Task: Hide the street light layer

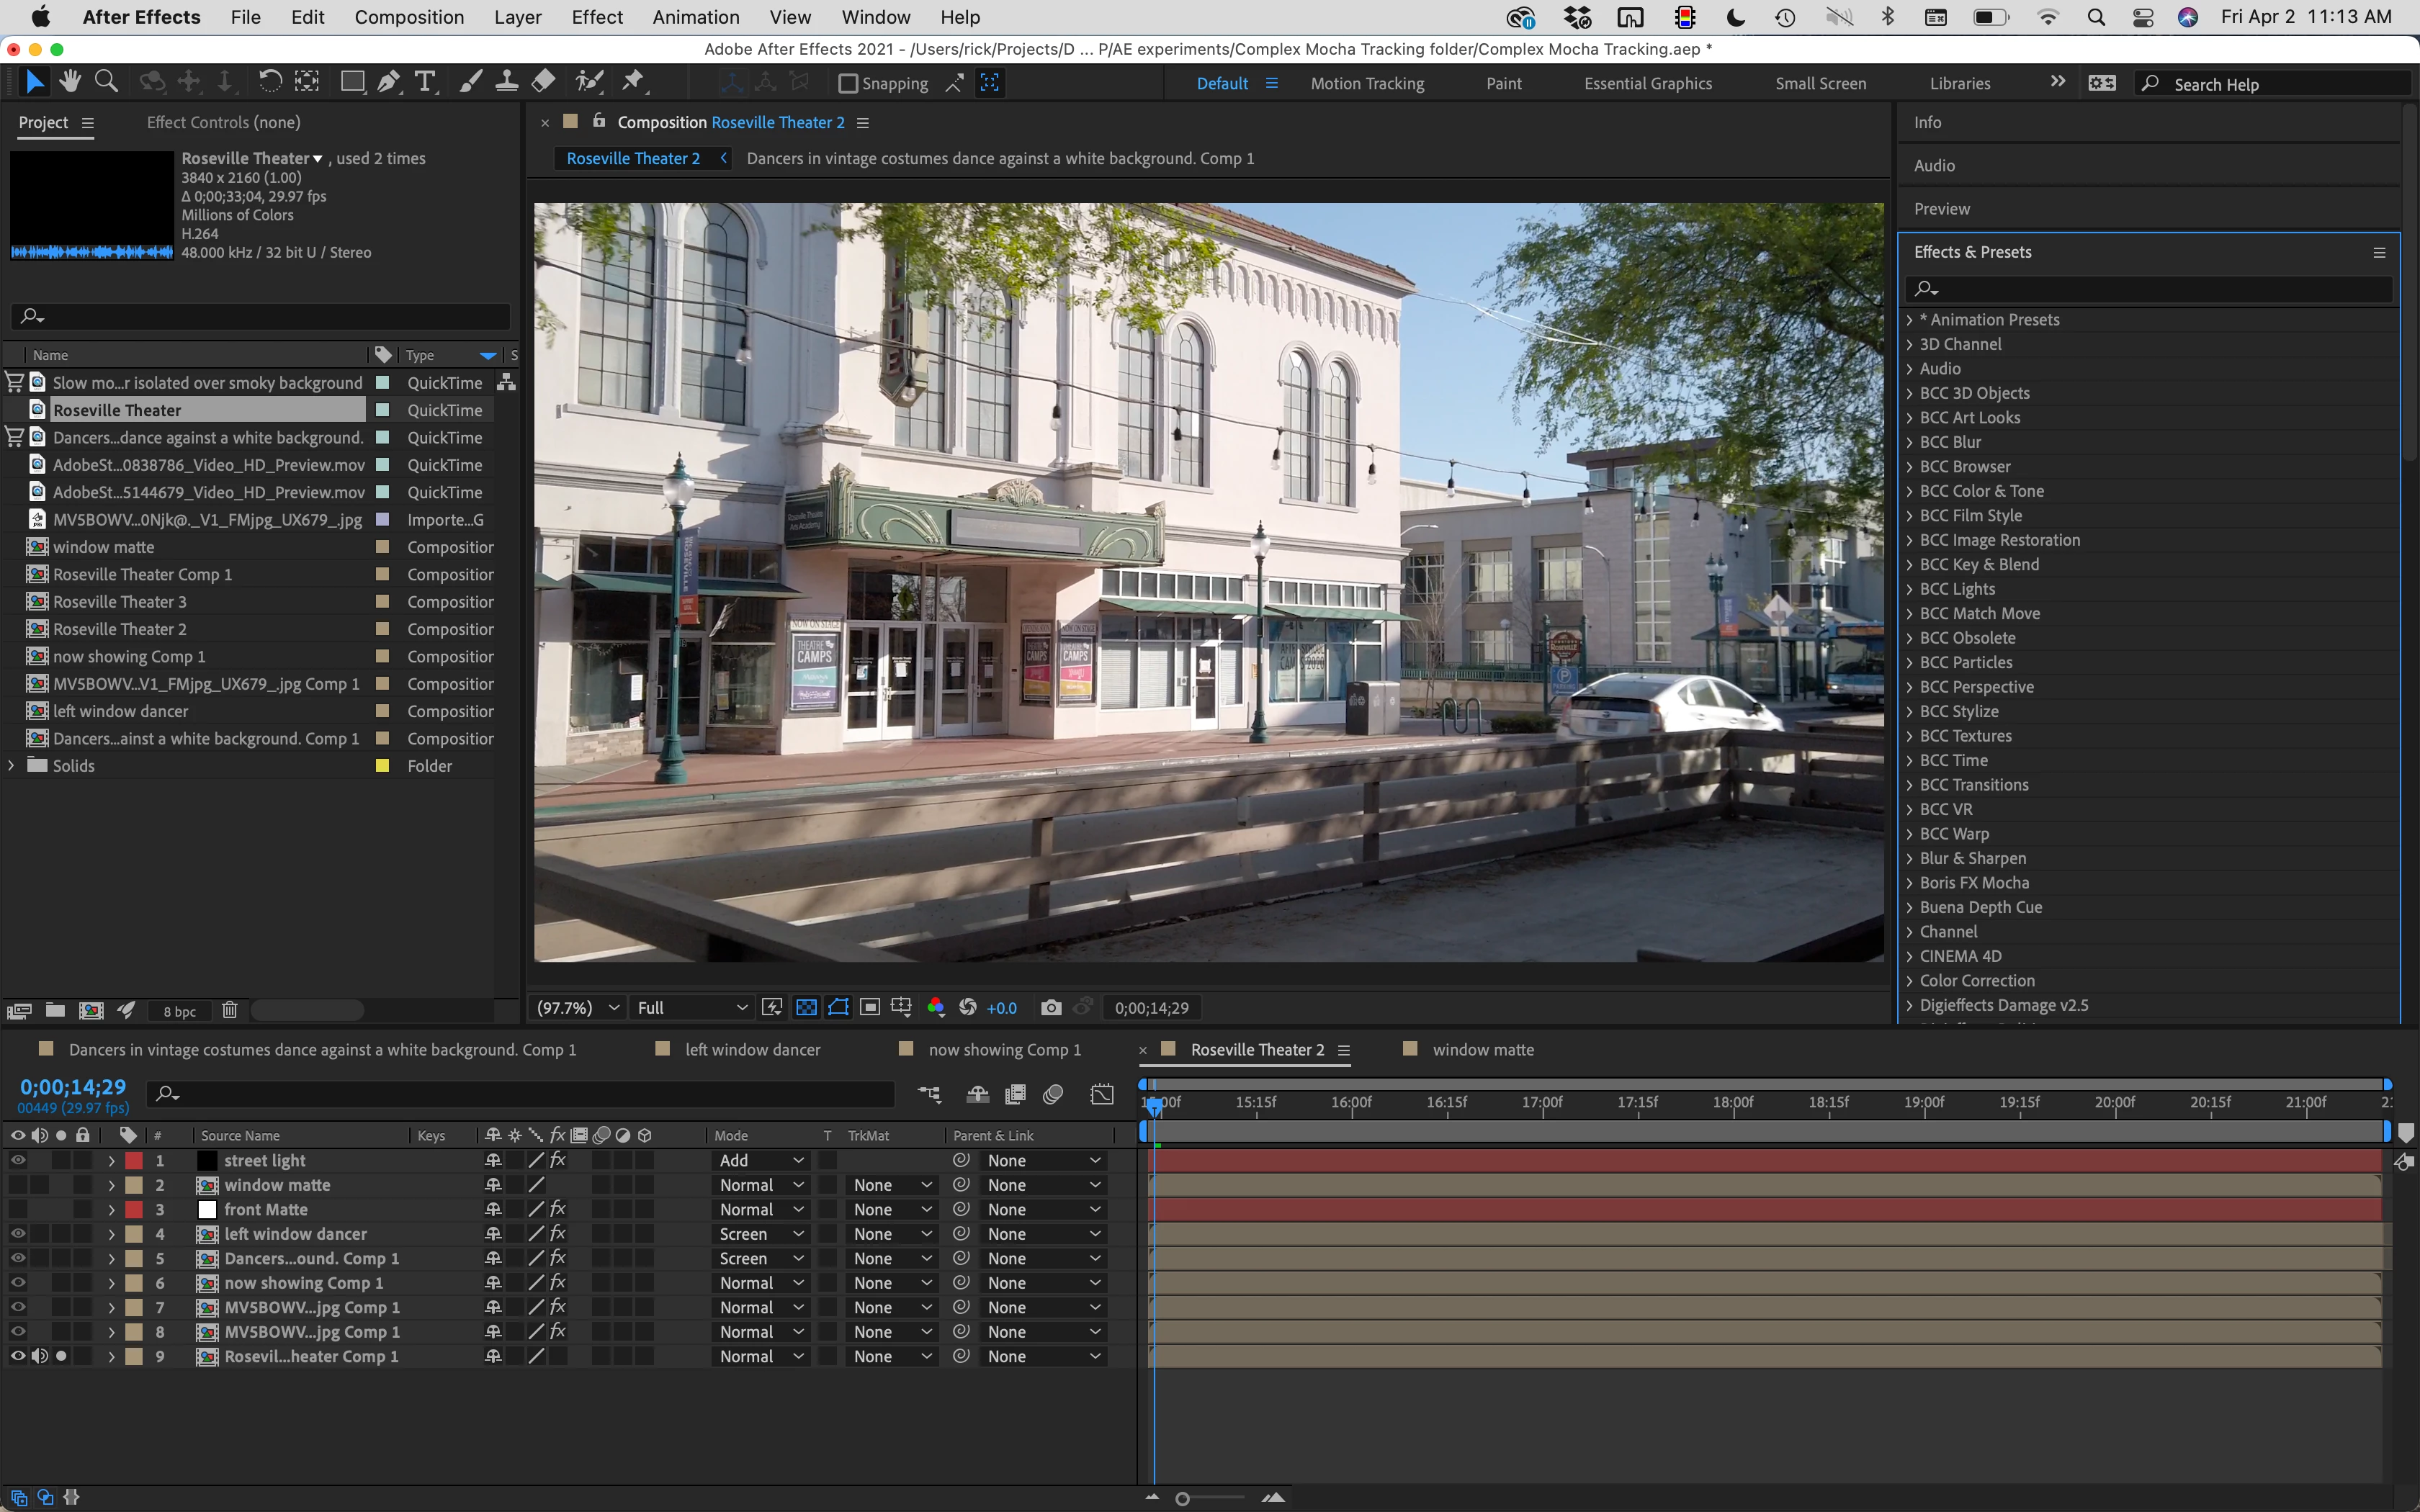Action: point(18,1160)
